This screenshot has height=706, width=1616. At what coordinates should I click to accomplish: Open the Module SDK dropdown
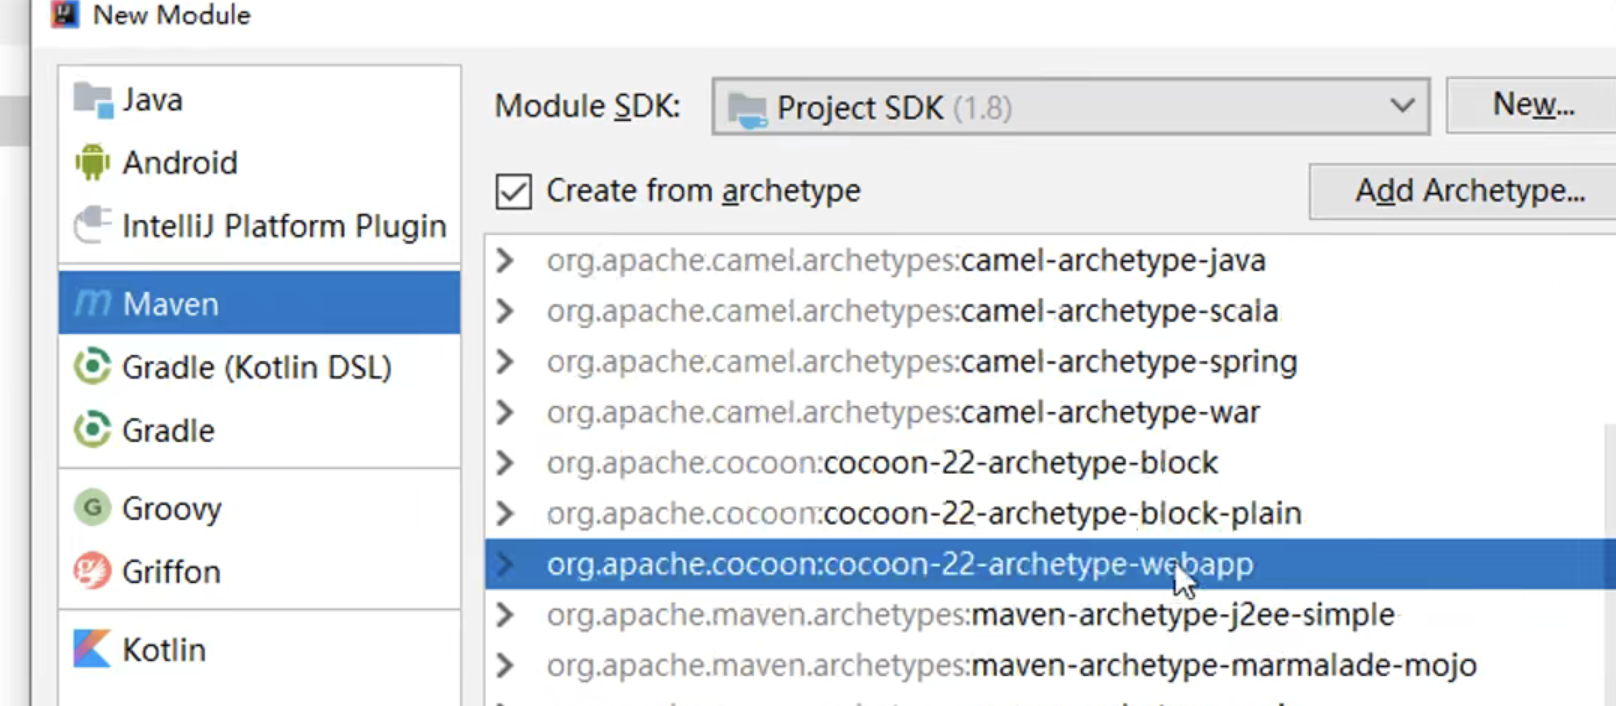coord(1071,106)
